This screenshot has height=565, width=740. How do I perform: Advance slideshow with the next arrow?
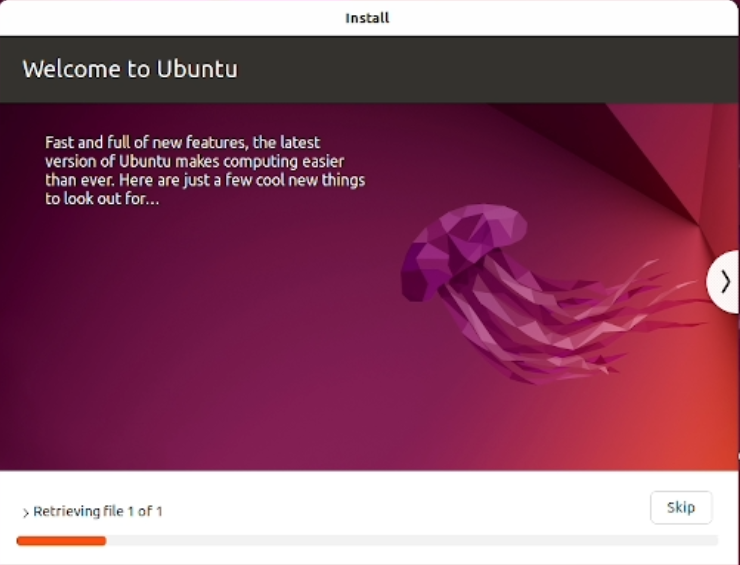click(x=723, y=282)
